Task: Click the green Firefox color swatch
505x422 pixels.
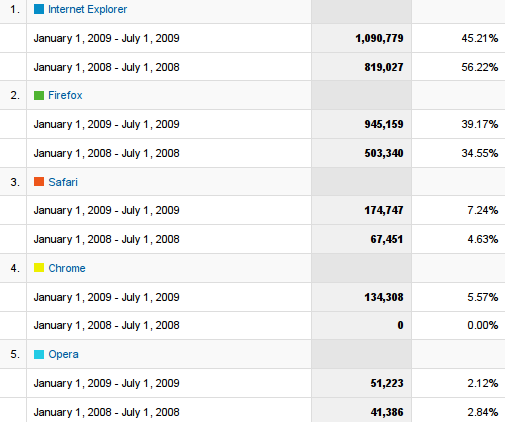Action: coord(39,96)
